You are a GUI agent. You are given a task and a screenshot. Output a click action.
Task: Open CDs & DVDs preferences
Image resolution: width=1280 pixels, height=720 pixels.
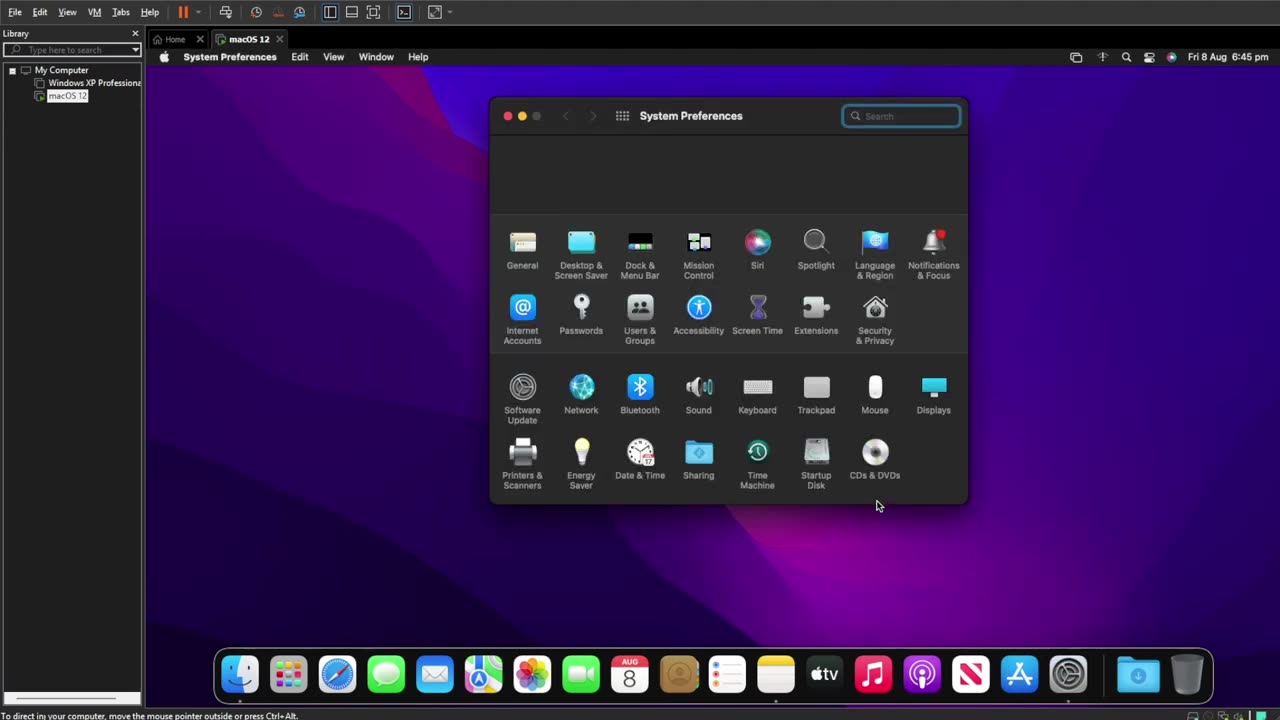click(875, 460)
